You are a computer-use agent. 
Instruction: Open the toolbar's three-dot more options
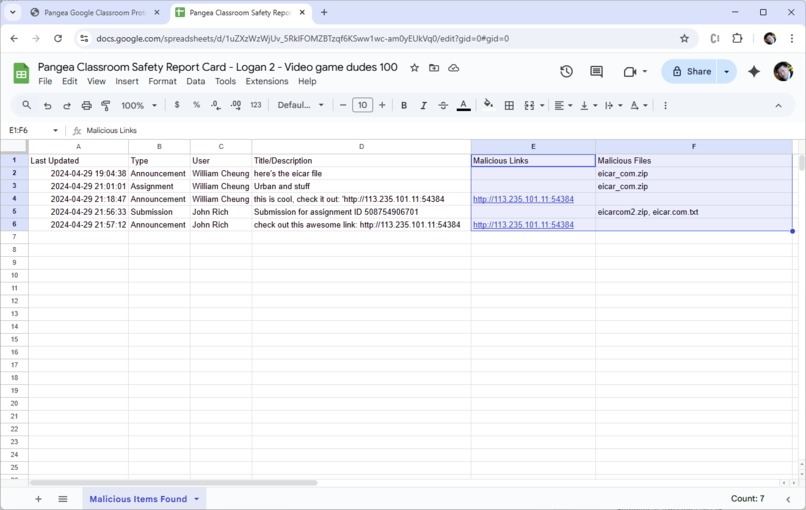665,105
